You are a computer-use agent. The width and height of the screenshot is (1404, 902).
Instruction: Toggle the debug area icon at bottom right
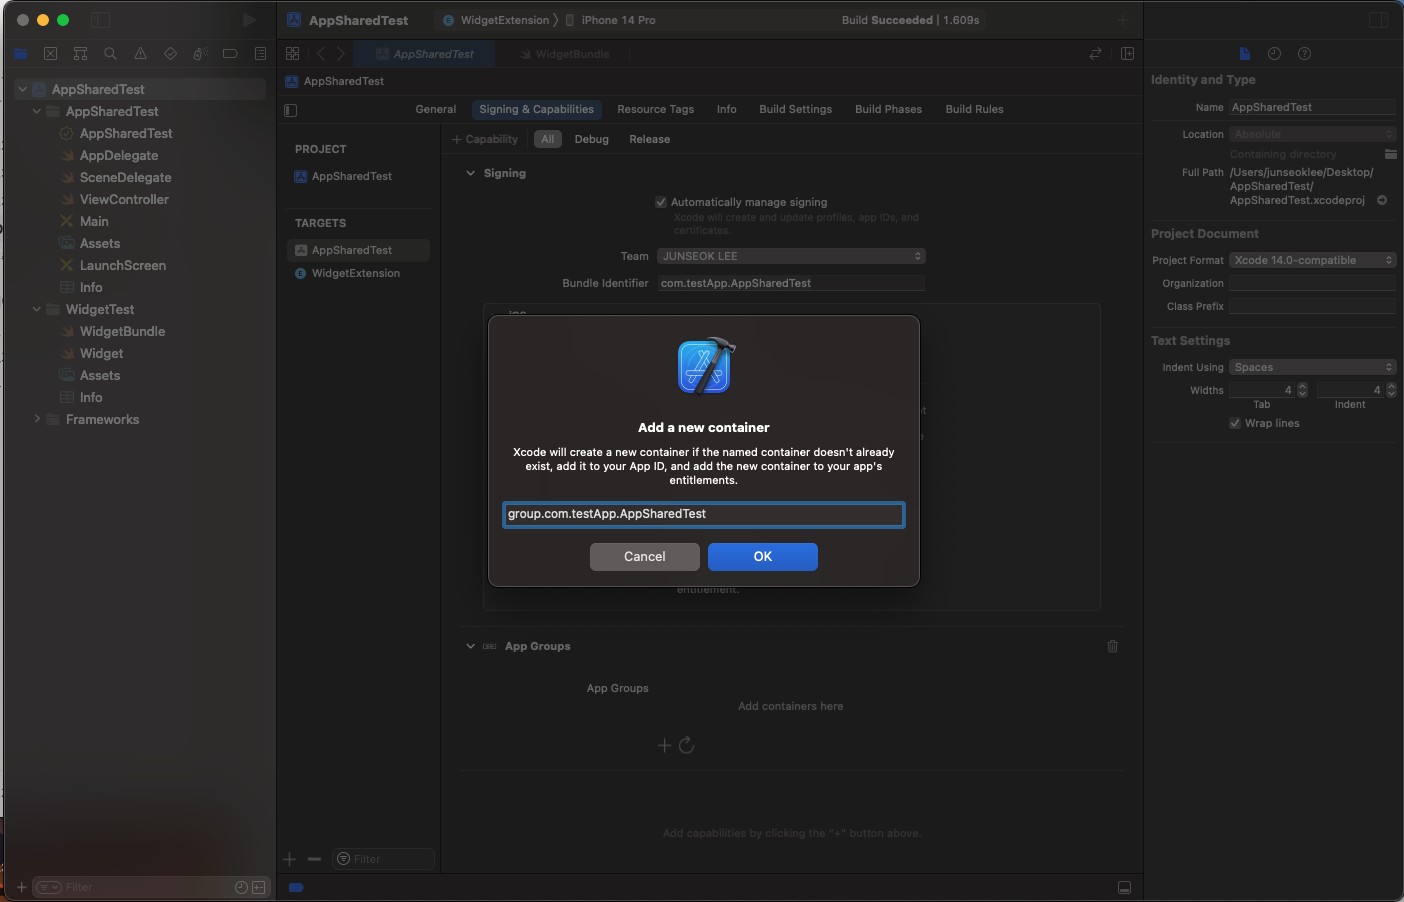coord(1124,888)
